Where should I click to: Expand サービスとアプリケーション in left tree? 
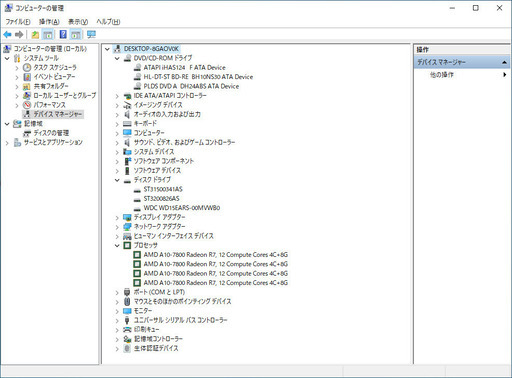[7, 143]
